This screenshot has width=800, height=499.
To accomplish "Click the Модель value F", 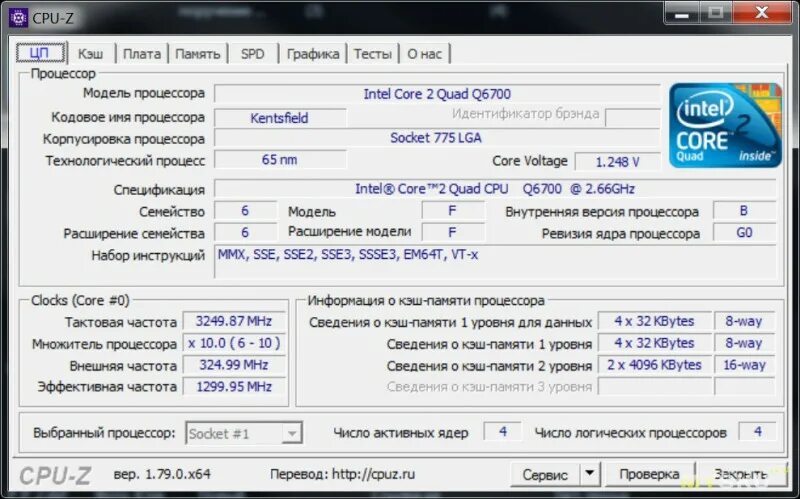I will (x=453, y=211).
